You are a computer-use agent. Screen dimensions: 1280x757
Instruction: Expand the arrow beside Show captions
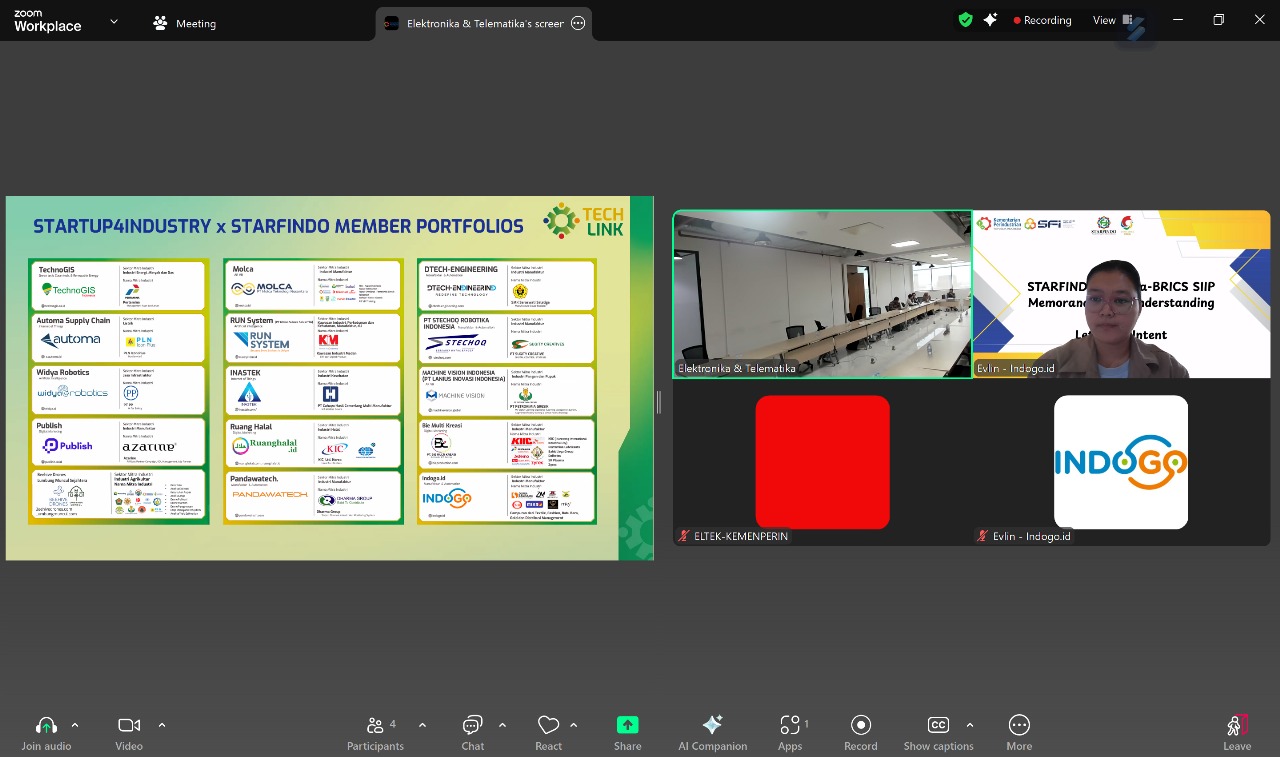969,725
